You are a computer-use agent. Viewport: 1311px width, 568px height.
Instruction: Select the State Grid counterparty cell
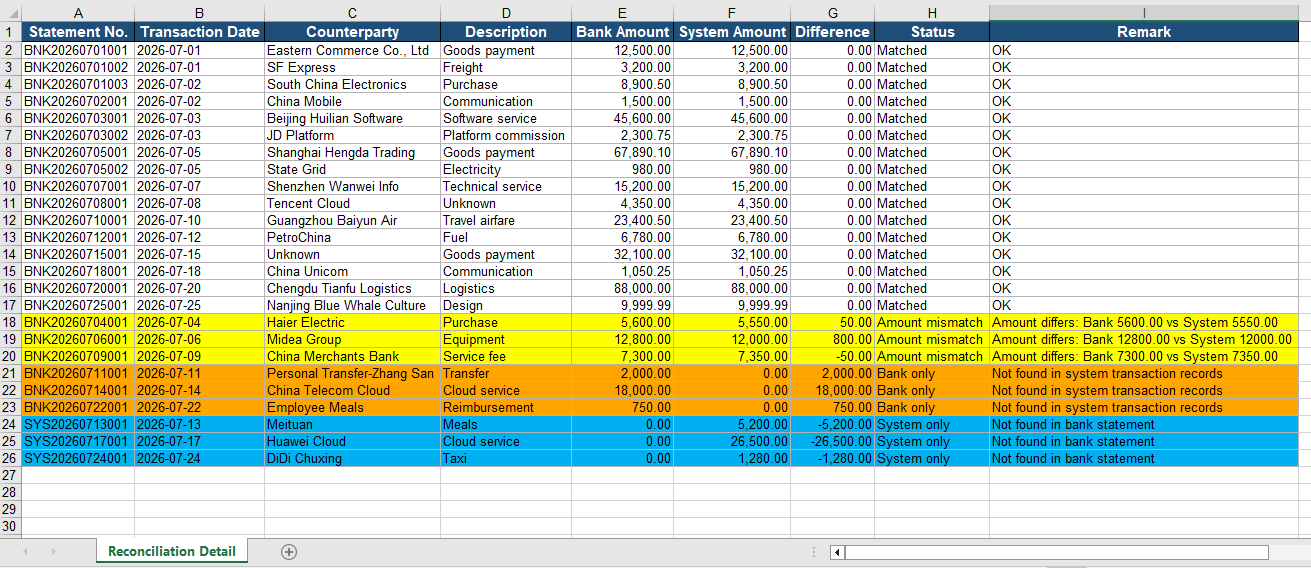coord(352,169)
